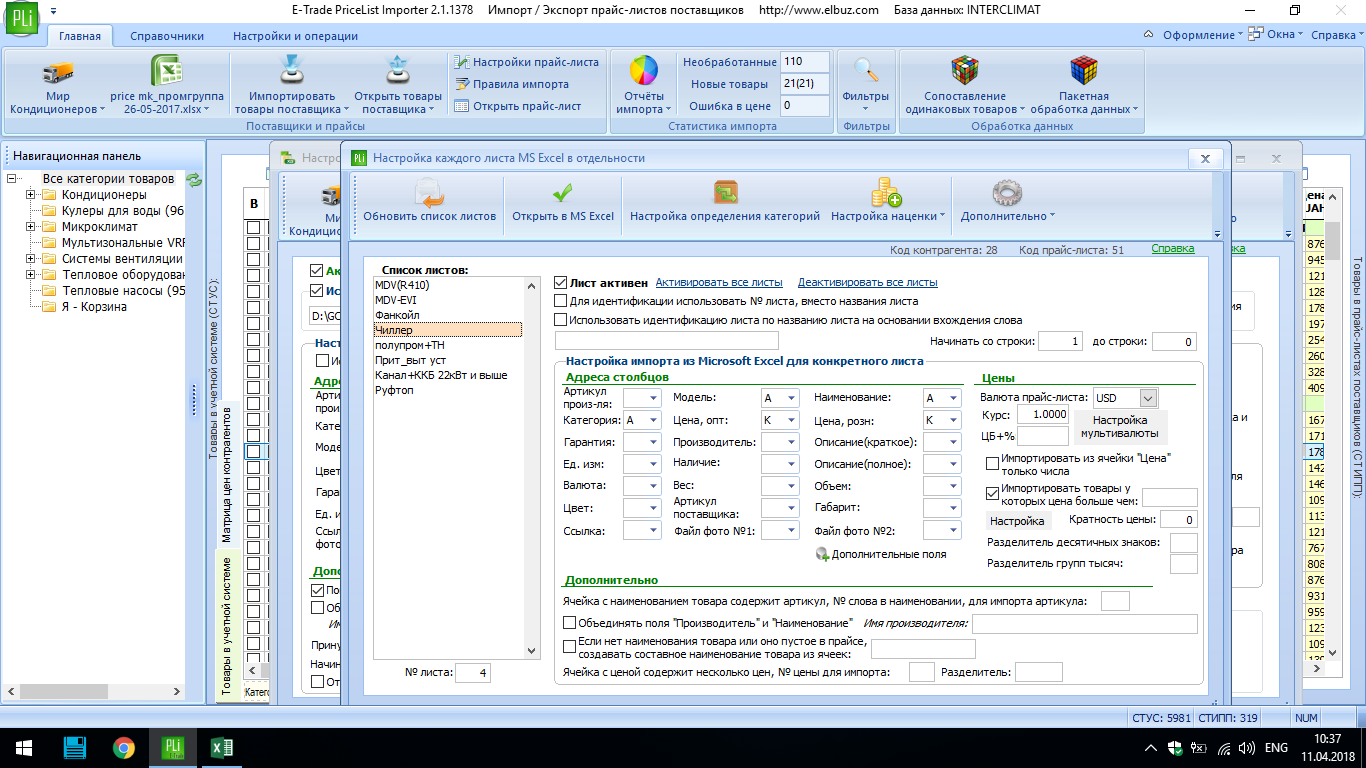Viewport: 1366px width, 768px height.
Task: Open File Explorer save icon in taskbar
Action: coord(74,747)
